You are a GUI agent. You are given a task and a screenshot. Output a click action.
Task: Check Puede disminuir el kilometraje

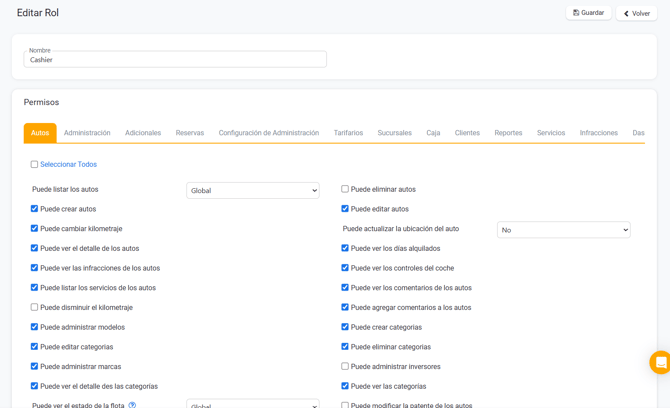34,307
